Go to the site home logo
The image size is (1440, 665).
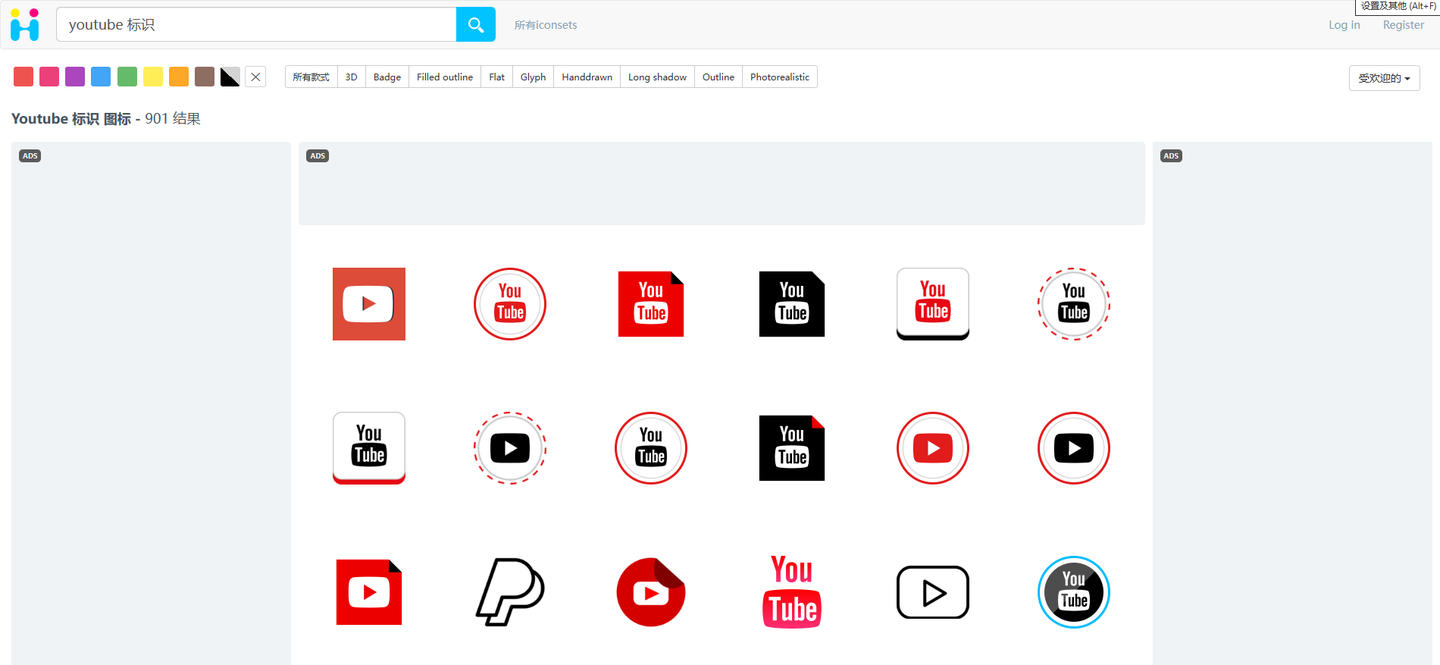click(x=25, y=25)
